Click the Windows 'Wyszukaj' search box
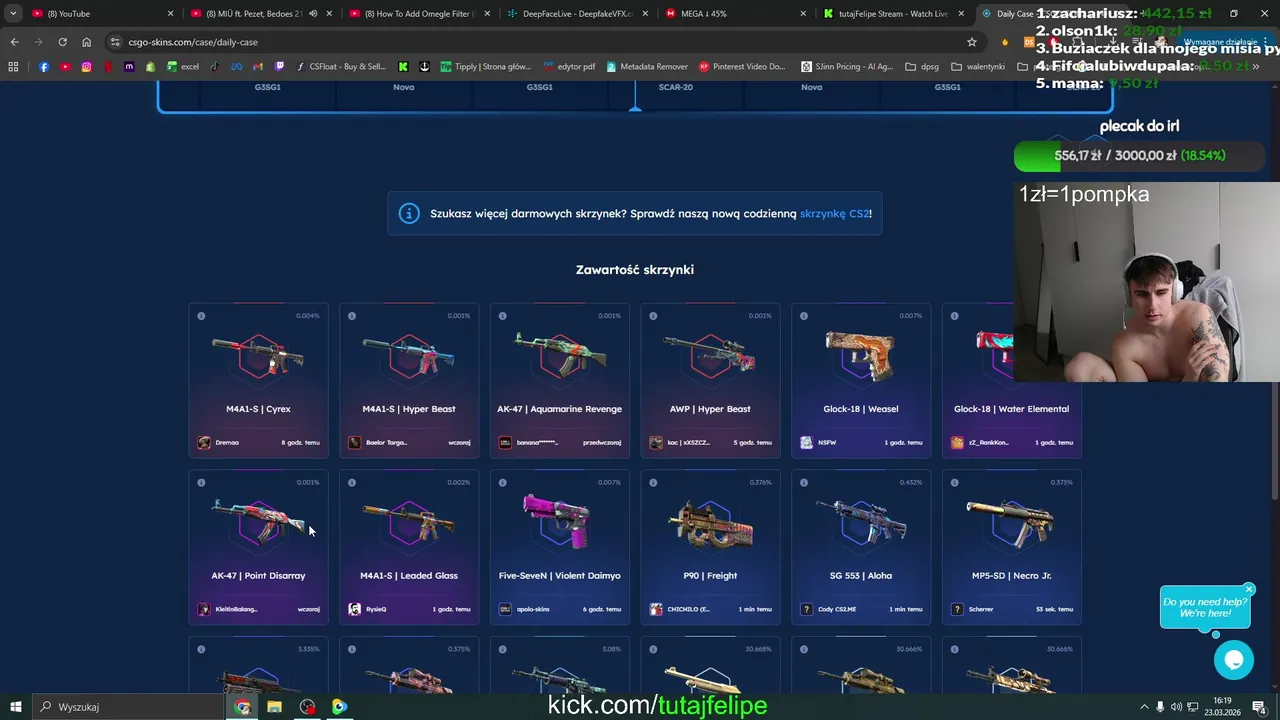The image size is (1280, 720). coord(128,707)
